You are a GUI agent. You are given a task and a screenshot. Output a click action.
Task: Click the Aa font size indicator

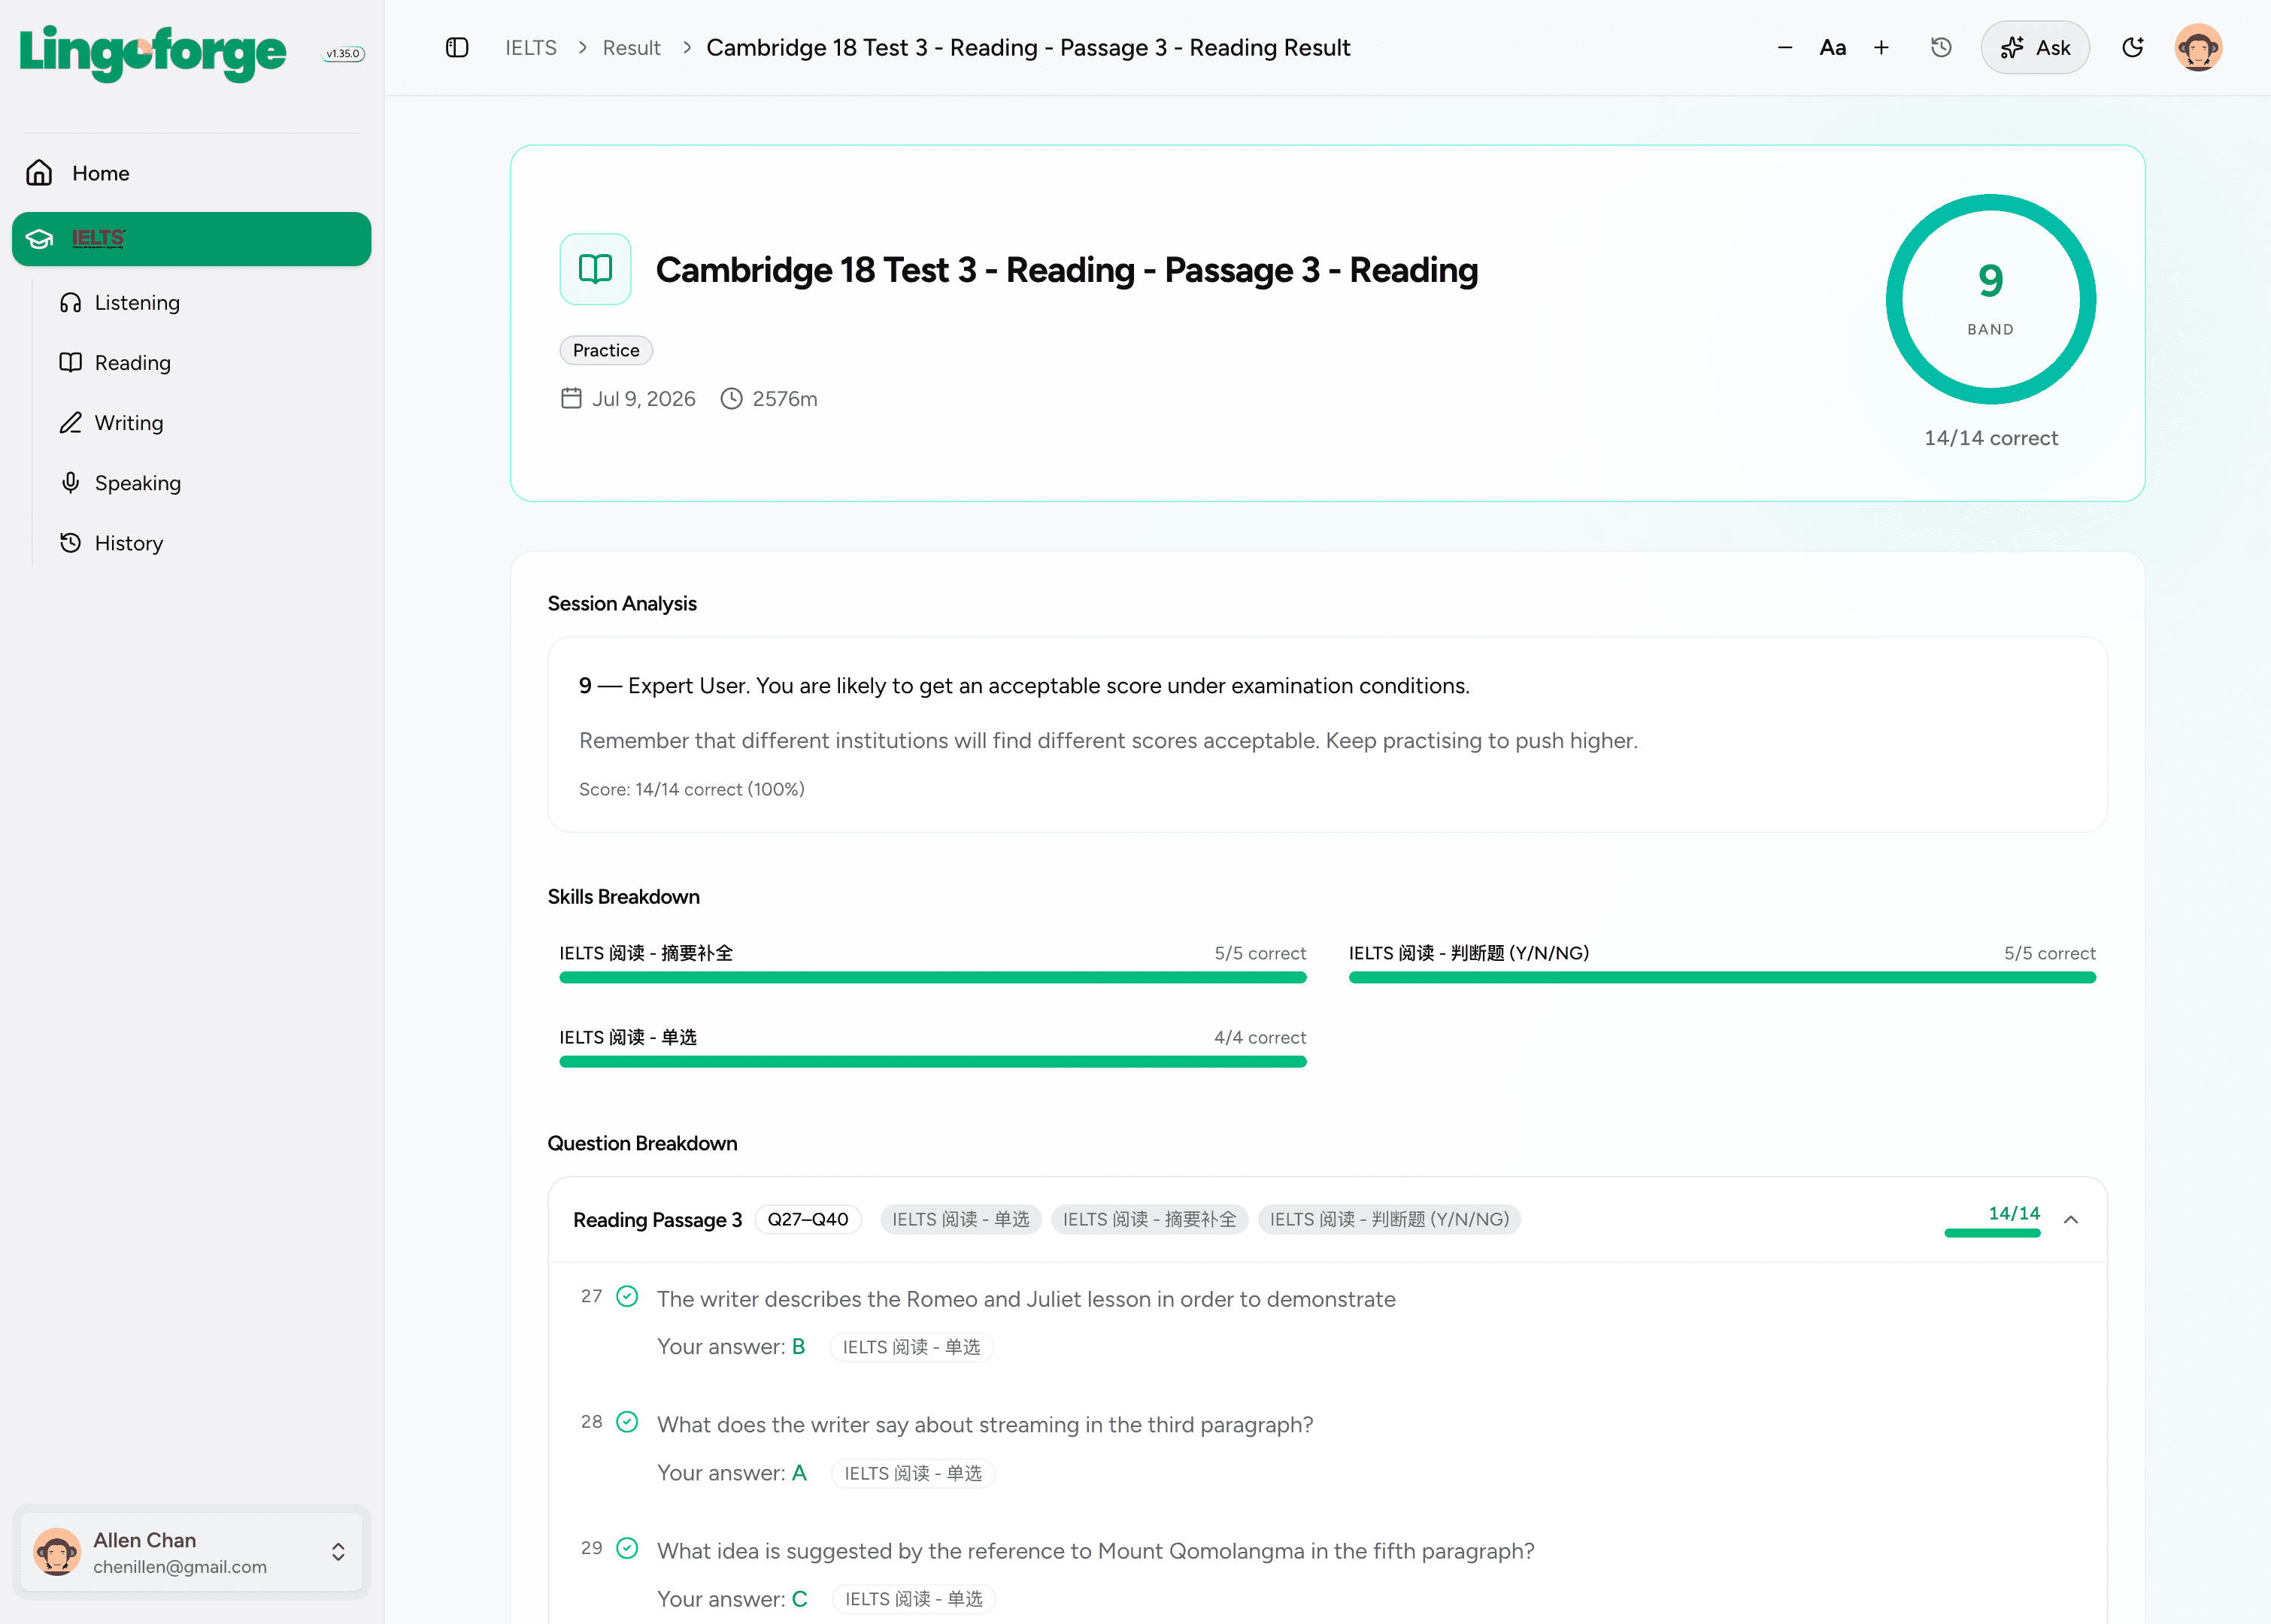(1832, 48)
